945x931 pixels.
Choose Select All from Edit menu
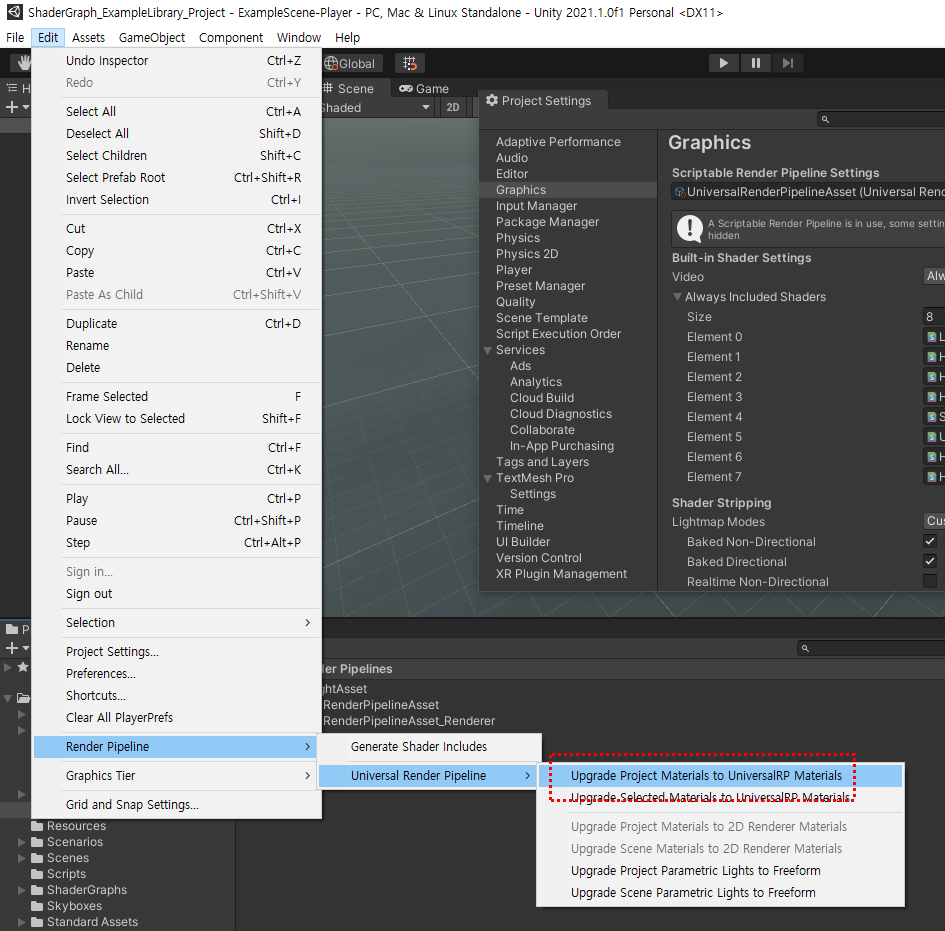pos(177,111)
